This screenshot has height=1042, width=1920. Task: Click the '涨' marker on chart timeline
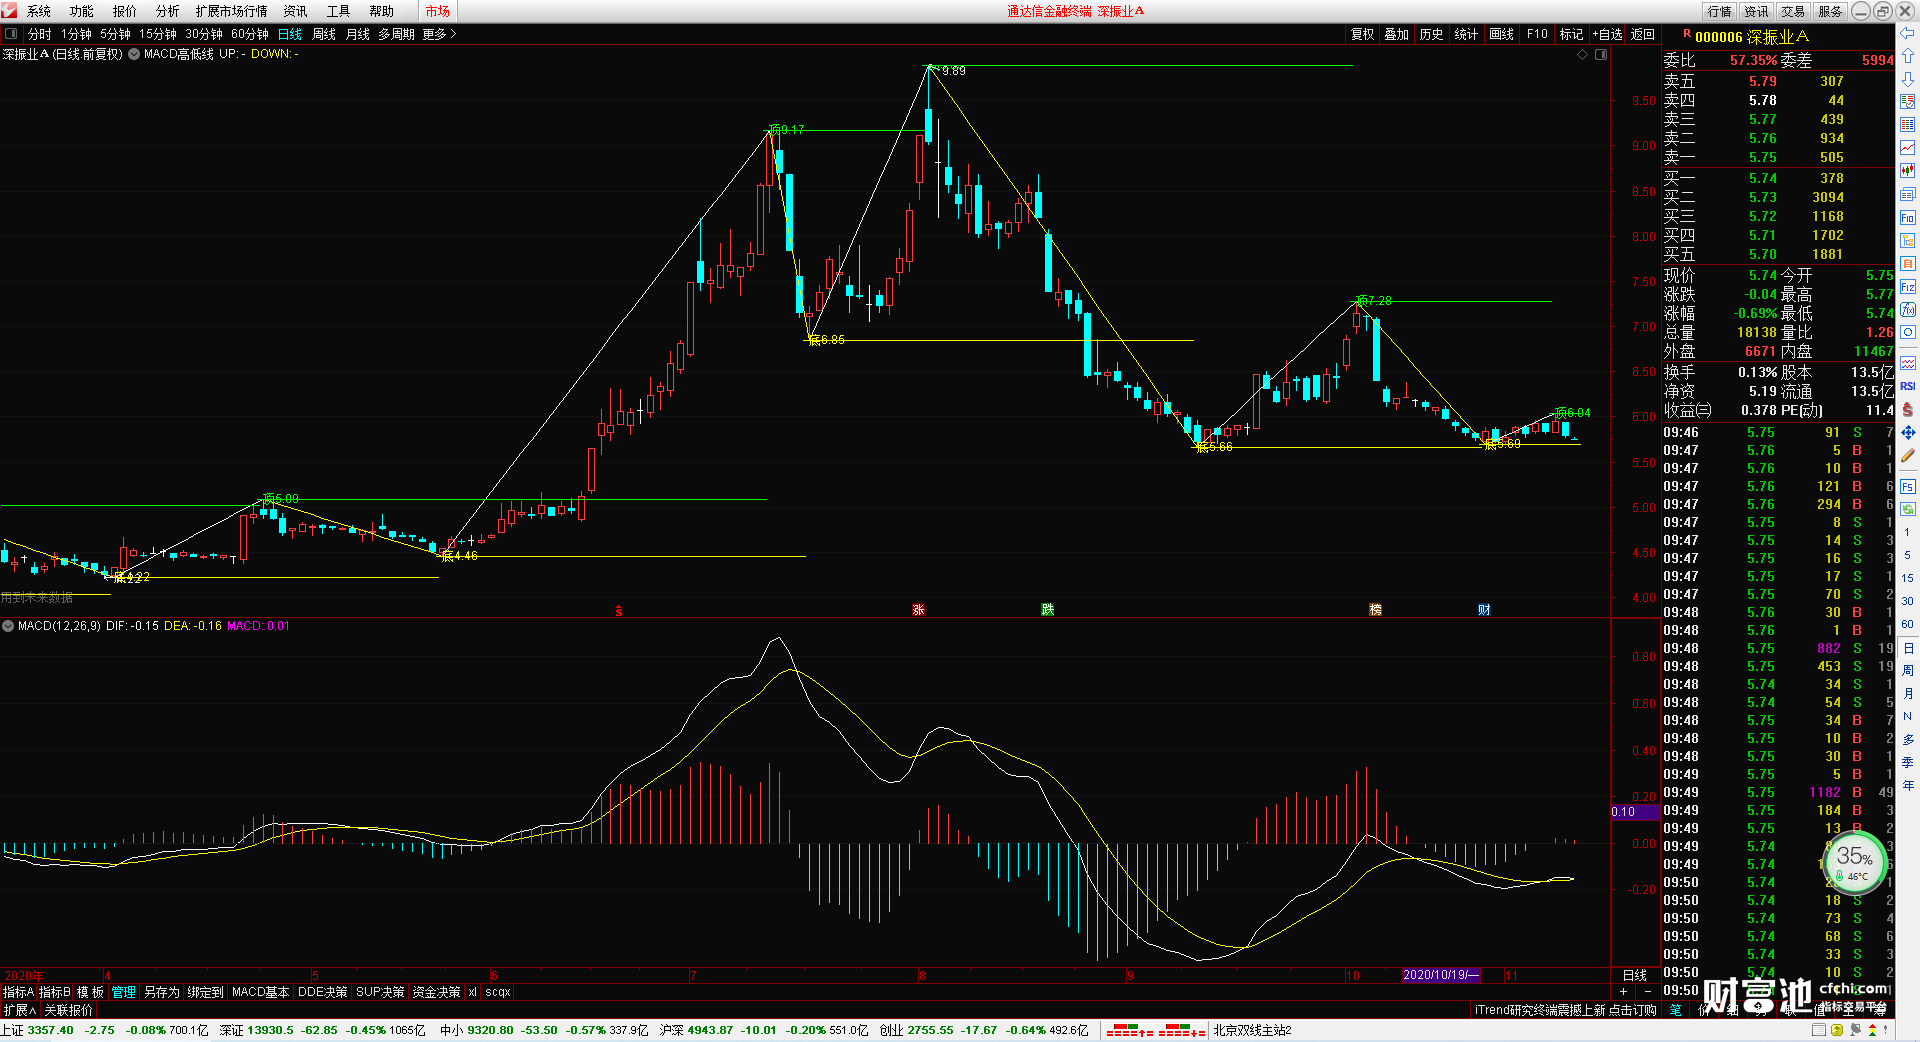click(918, 609)
